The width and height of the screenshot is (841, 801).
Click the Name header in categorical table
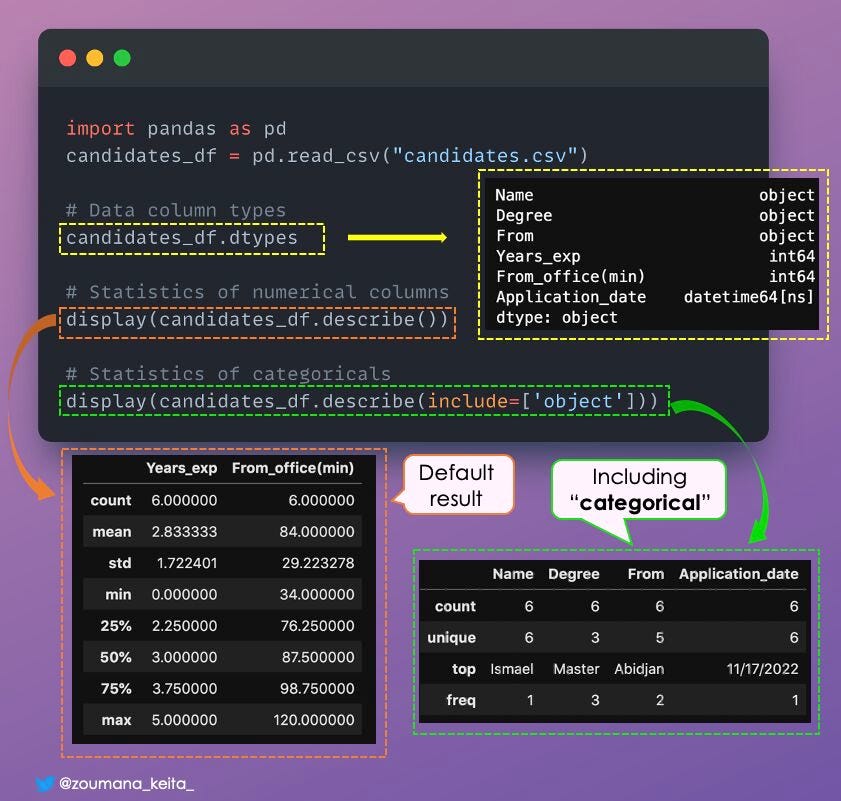[x=513, y=574]
